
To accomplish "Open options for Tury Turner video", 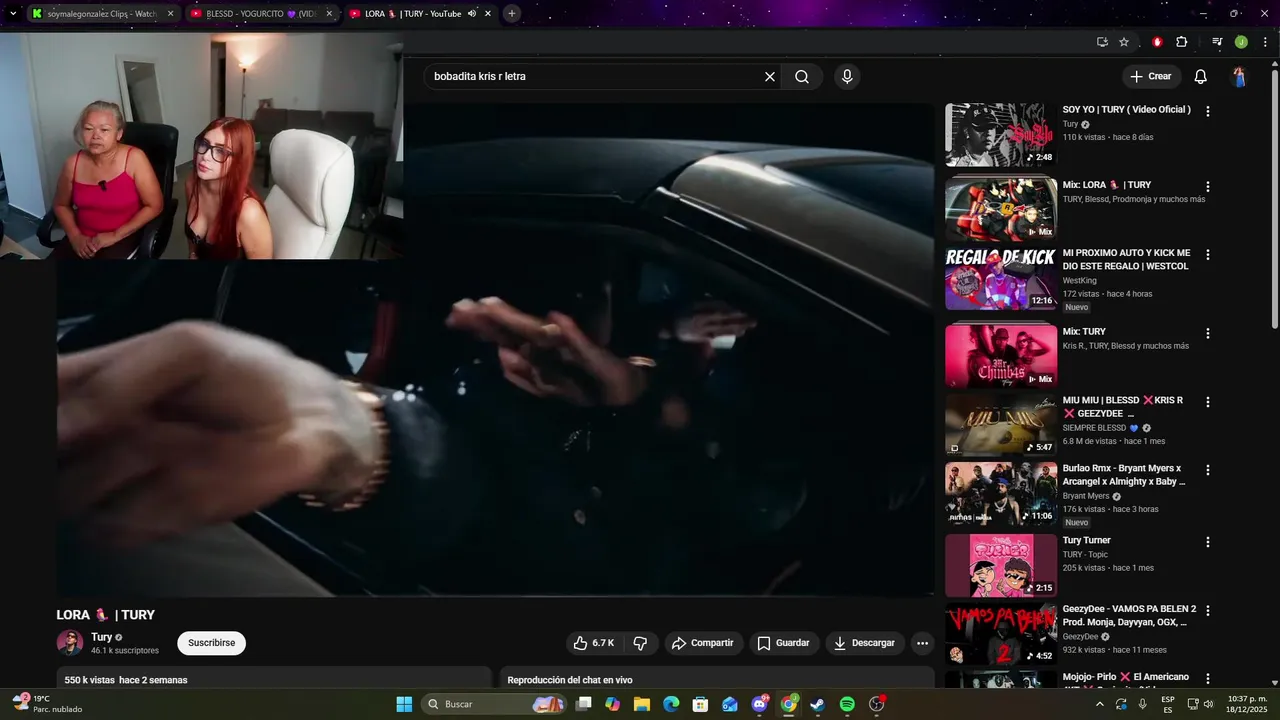I will 1208,542.
